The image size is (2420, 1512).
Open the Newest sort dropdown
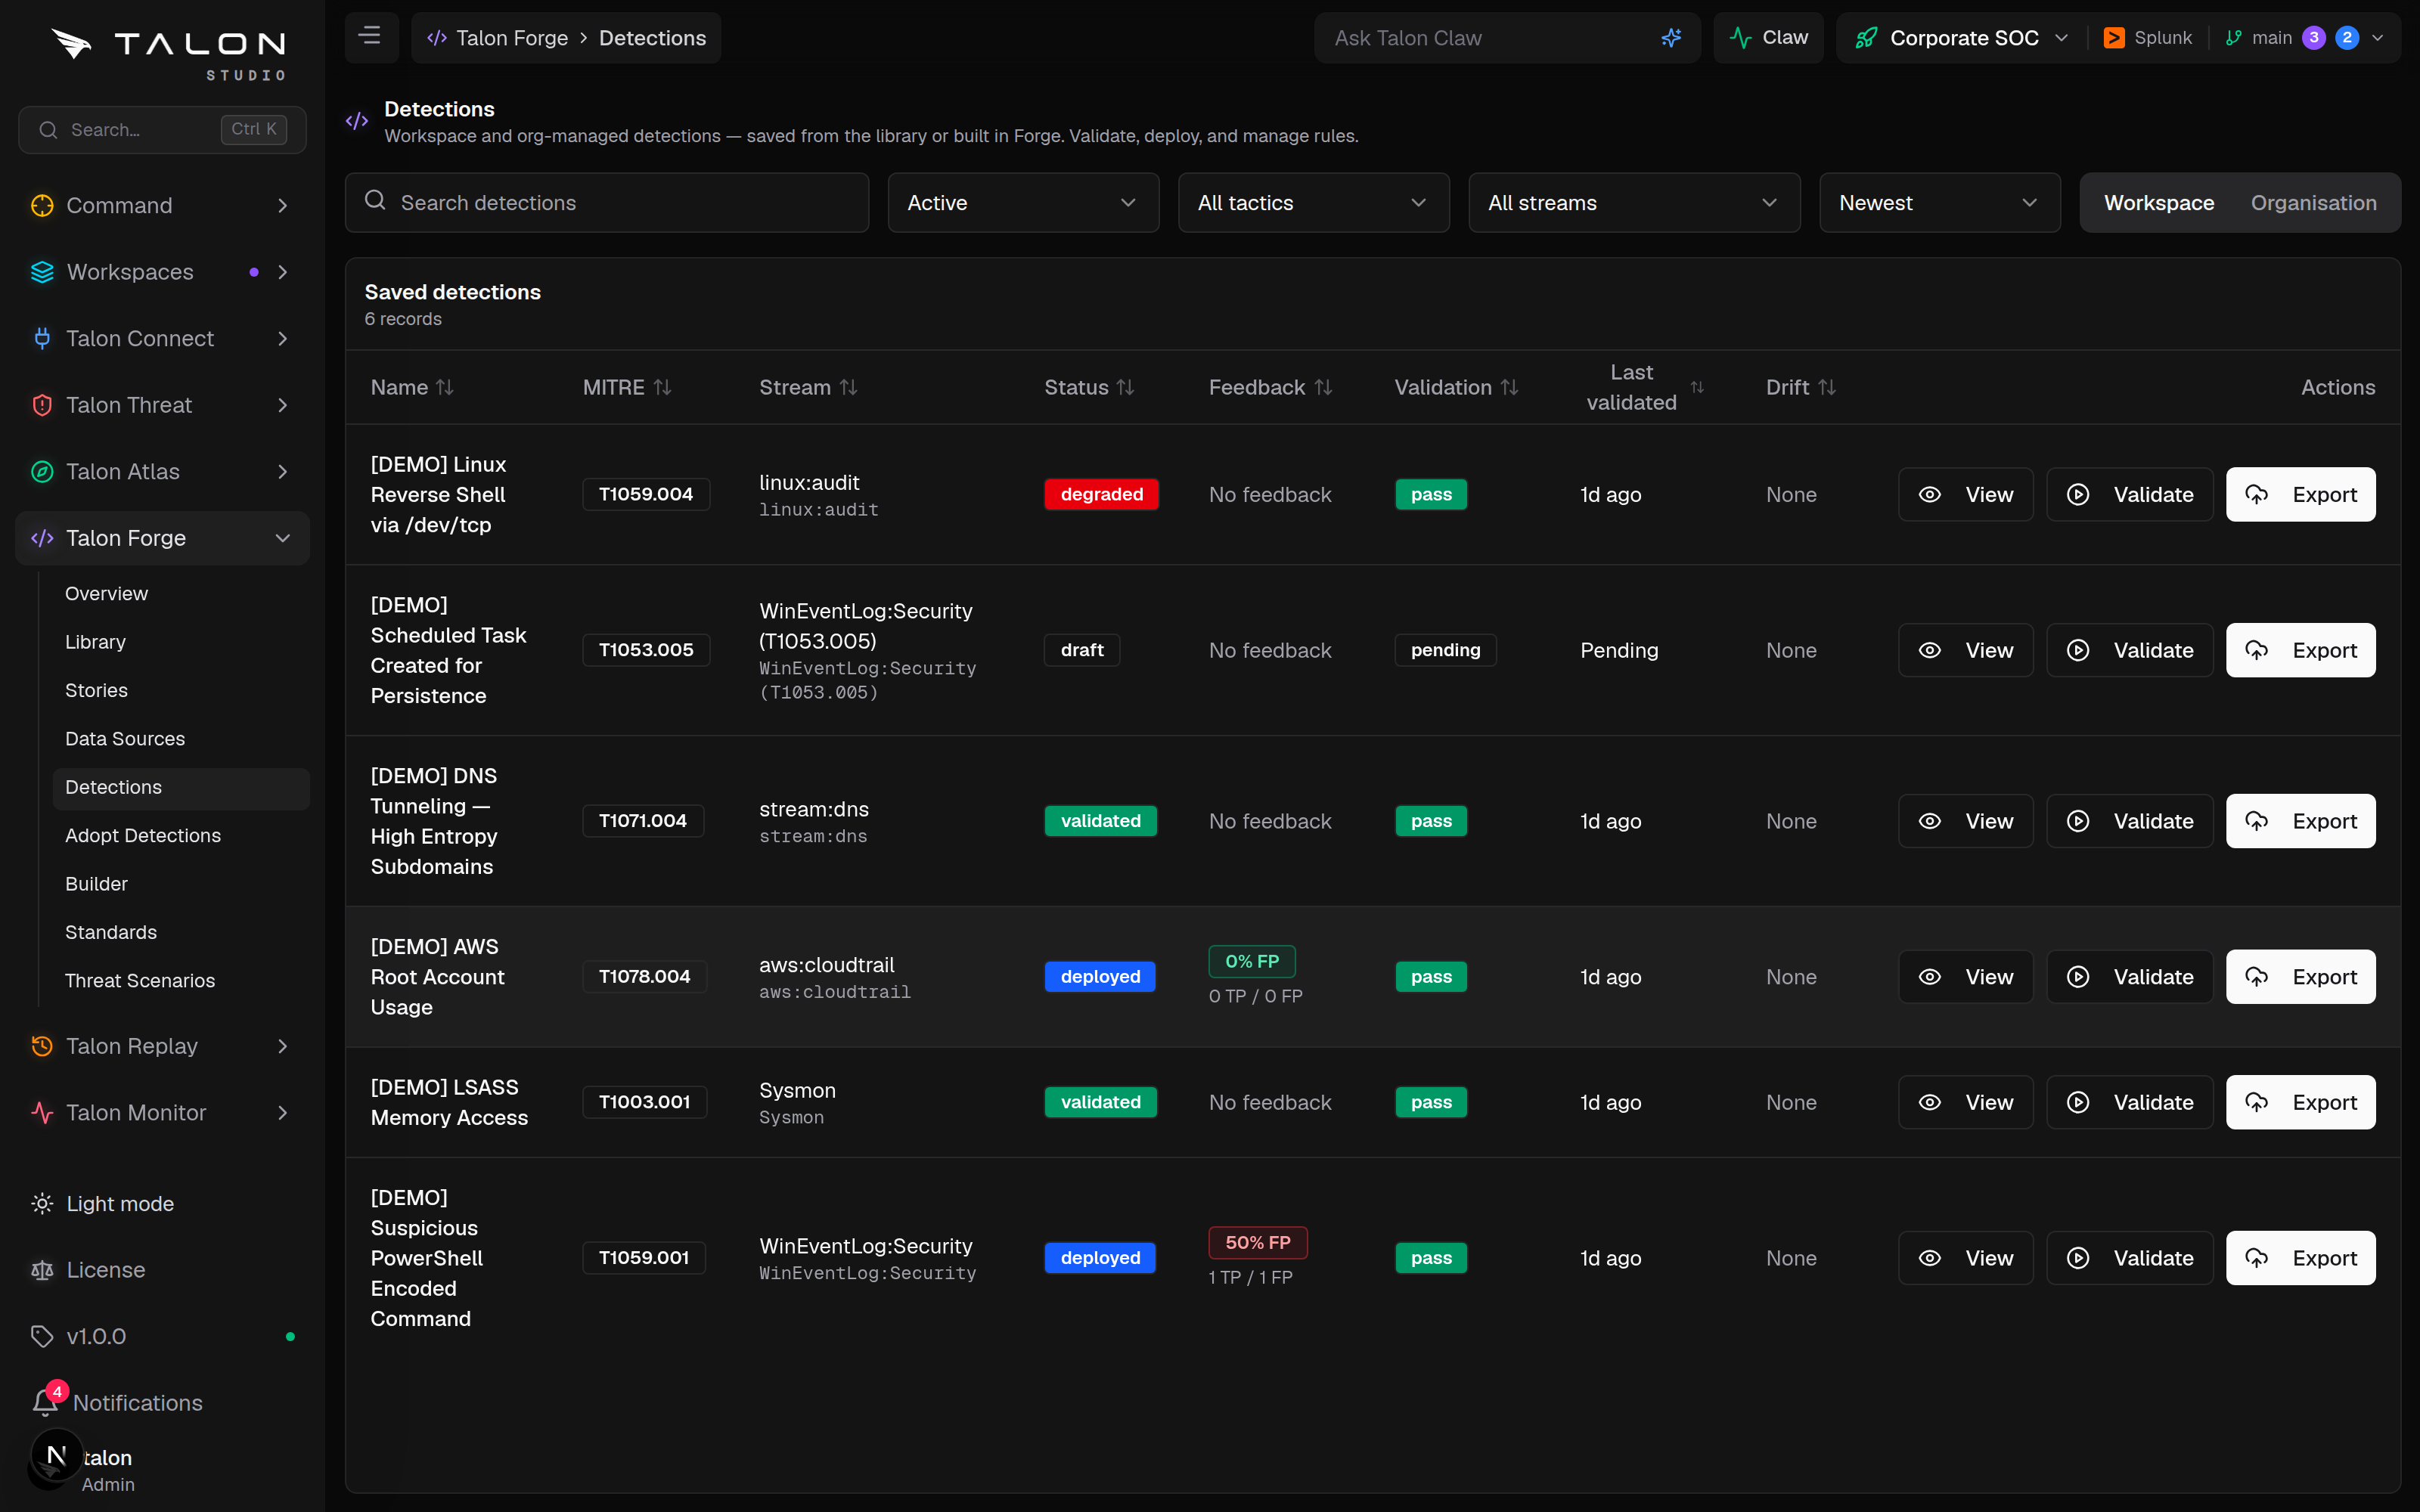[x=1939, y=203]
